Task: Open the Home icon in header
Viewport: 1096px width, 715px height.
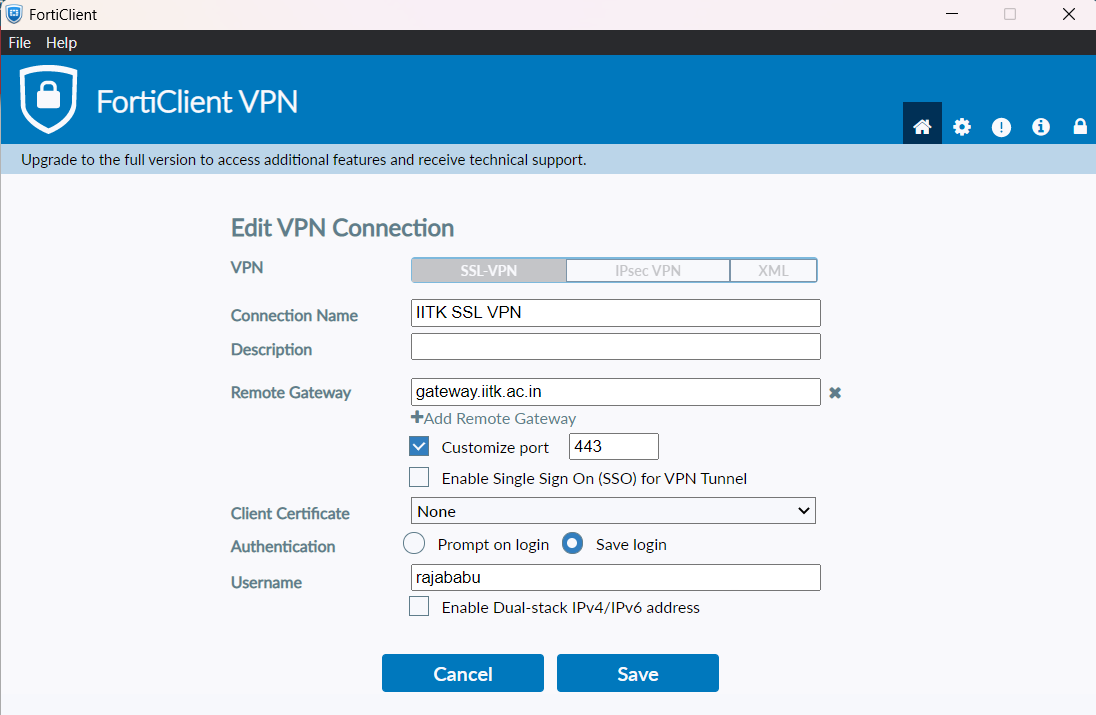Action: point(922,126)
